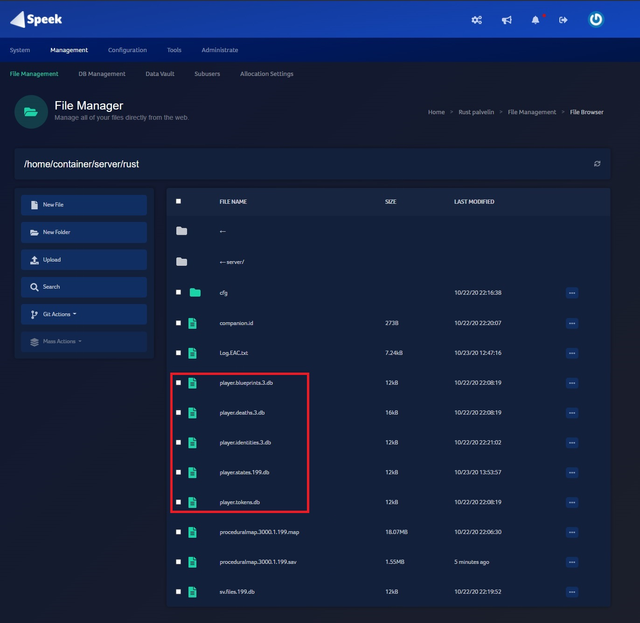This screenshot has height=623, width=640.
Task: Click the file icon for player.blueprints.3.db
Action: [x=192, y=383]
